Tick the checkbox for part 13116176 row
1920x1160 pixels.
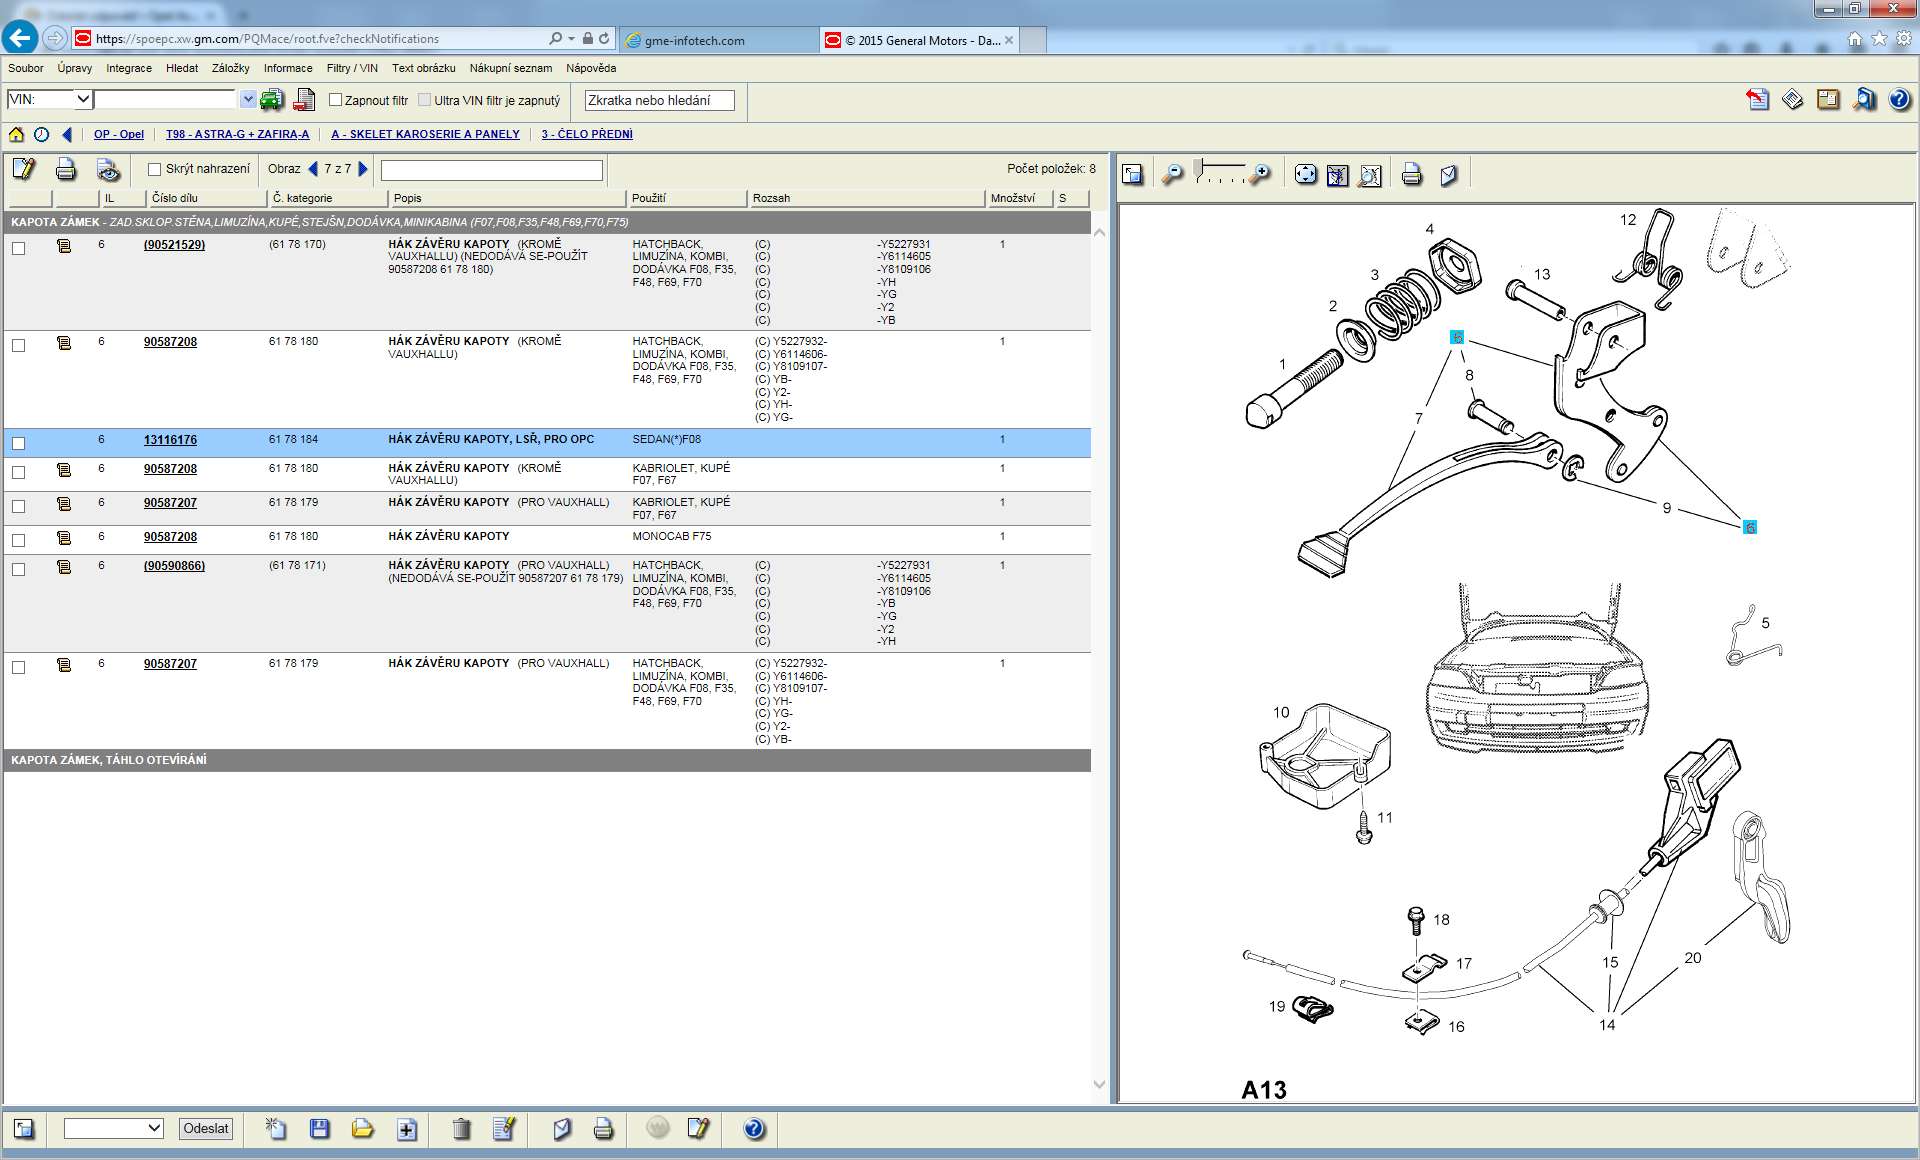click(x=18, y=443)
